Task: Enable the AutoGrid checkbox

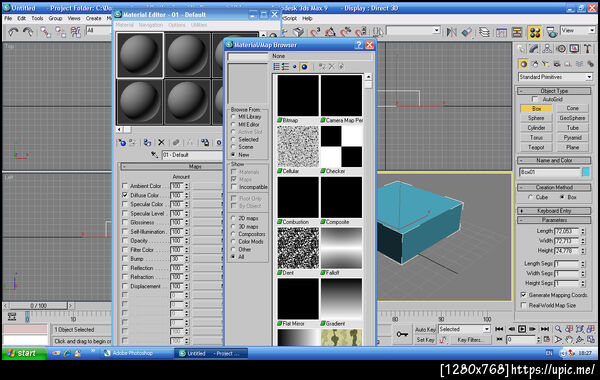Action: point(535,99)
